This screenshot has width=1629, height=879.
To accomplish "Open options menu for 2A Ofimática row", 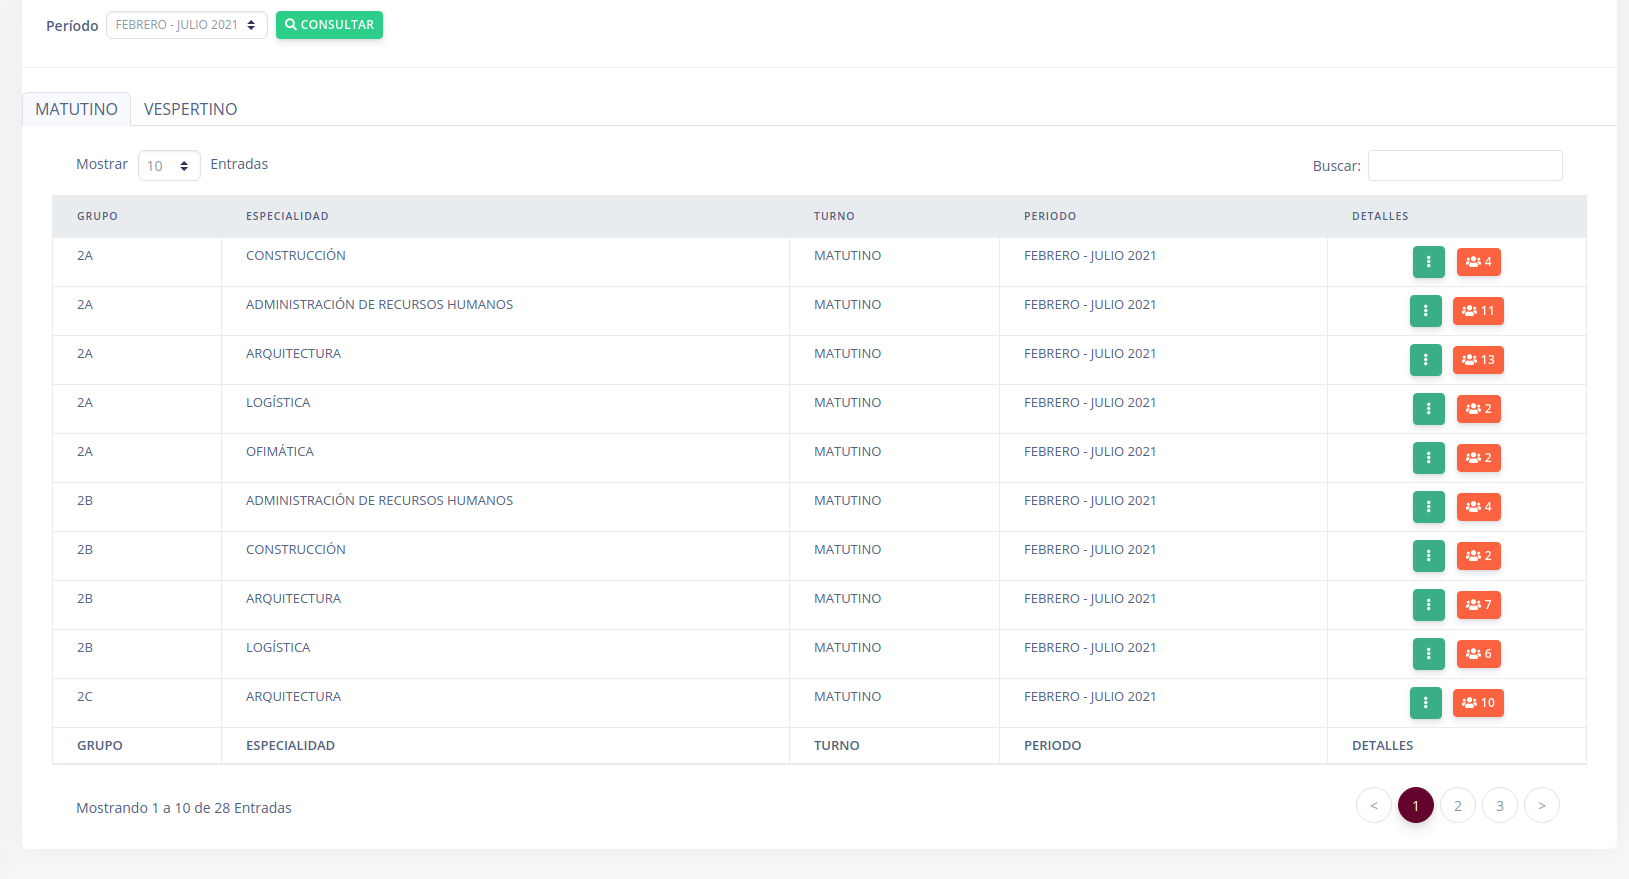I will coord(1428,458).
